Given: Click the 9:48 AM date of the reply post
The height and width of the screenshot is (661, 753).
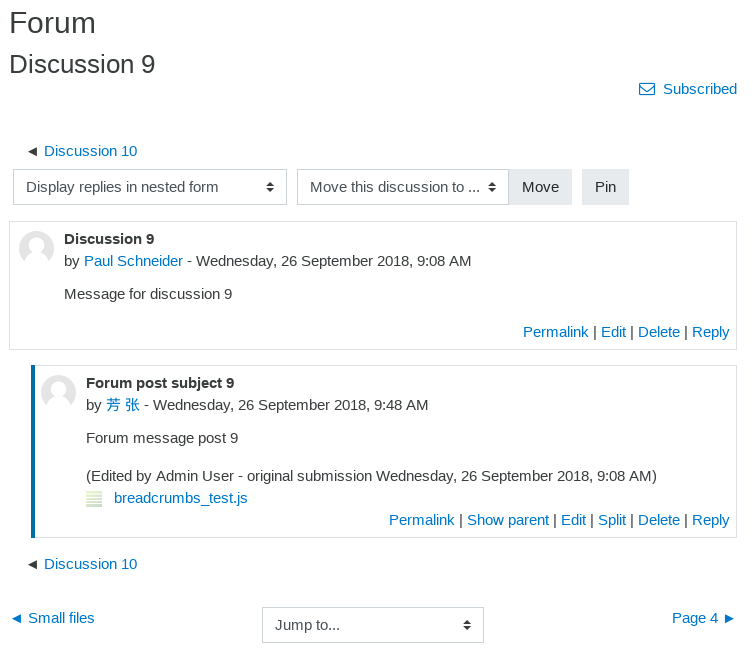Looking at the screenshot, I should coord(291,405).
